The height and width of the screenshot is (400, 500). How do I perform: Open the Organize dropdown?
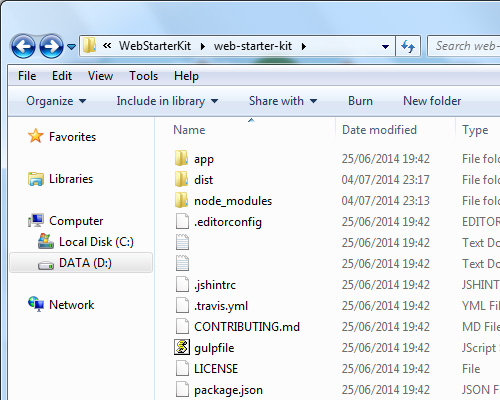[x=56, y=101]
